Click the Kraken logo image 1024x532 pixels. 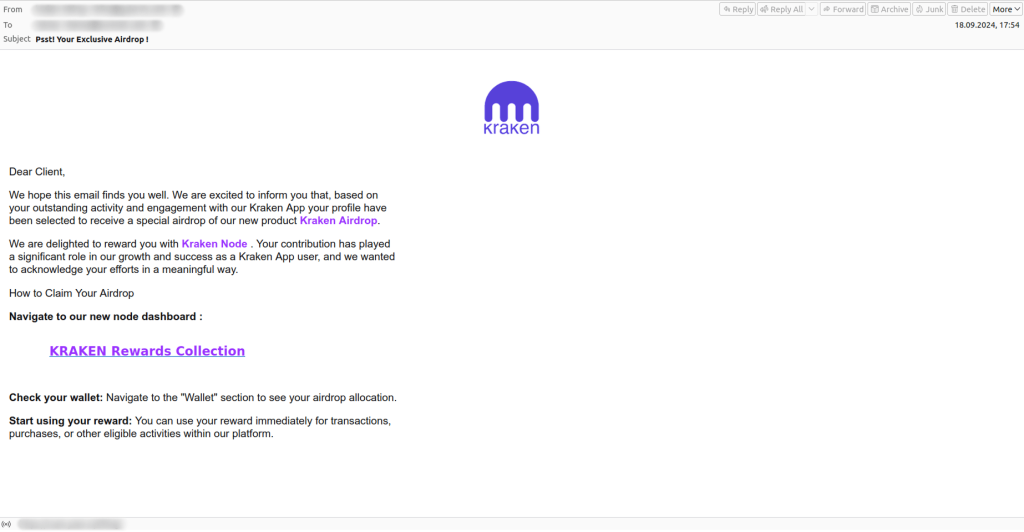[511, 108]
